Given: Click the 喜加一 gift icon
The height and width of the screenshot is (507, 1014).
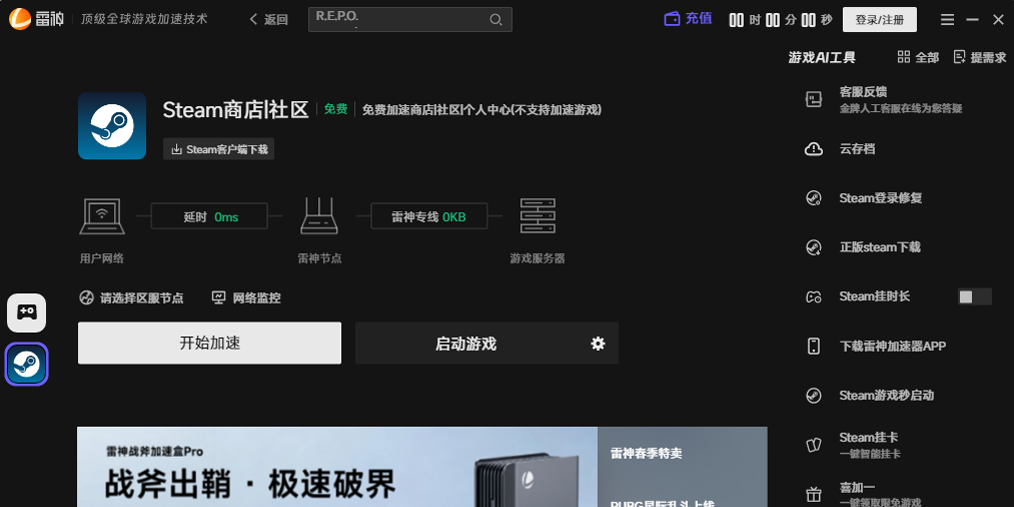Looking at the screenshot, I should [814, 494].
